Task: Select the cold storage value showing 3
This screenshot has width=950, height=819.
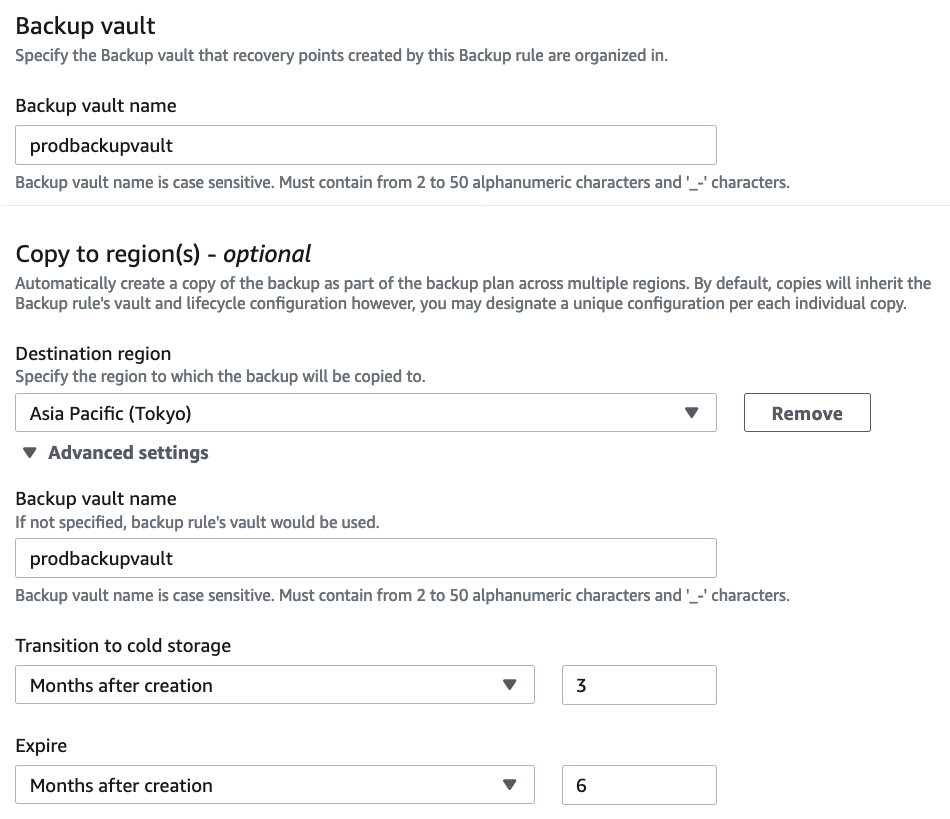Action: pyautogui.click(x=639, y=685)
